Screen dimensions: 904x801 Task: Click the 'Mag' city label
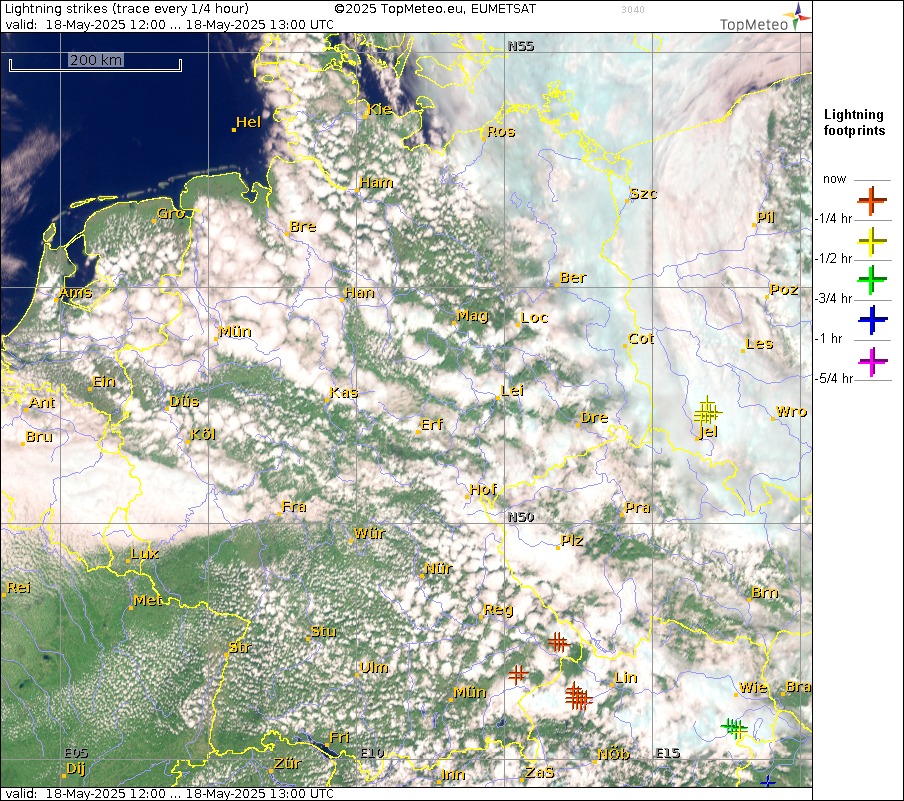(472, 315)
